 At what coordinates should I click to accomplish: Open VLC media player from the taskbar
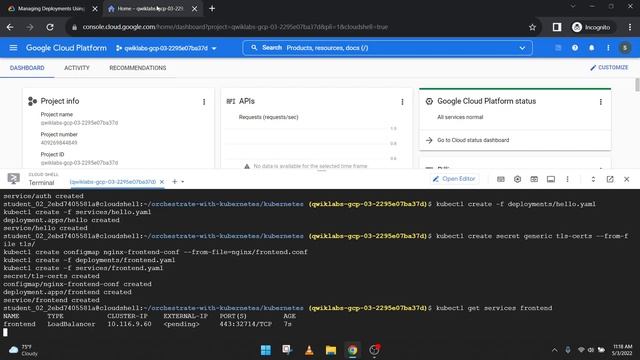coord(309,350)
